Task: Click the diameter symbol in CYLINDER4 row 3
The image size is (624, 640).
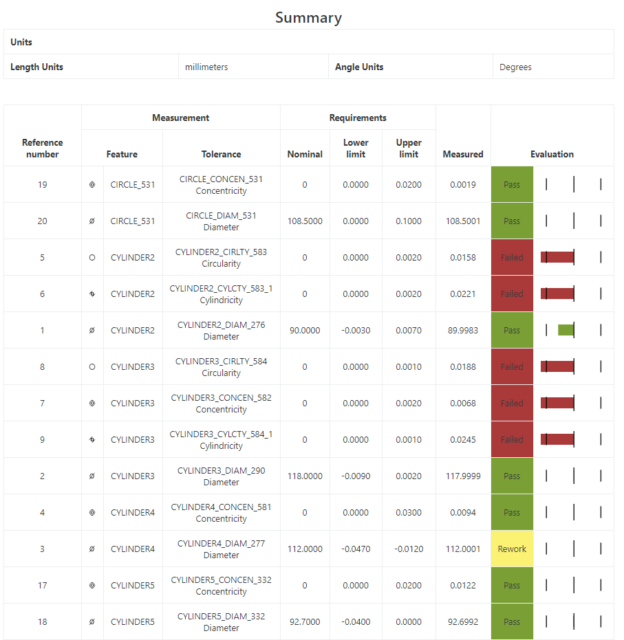Action: tap(92, 549)
